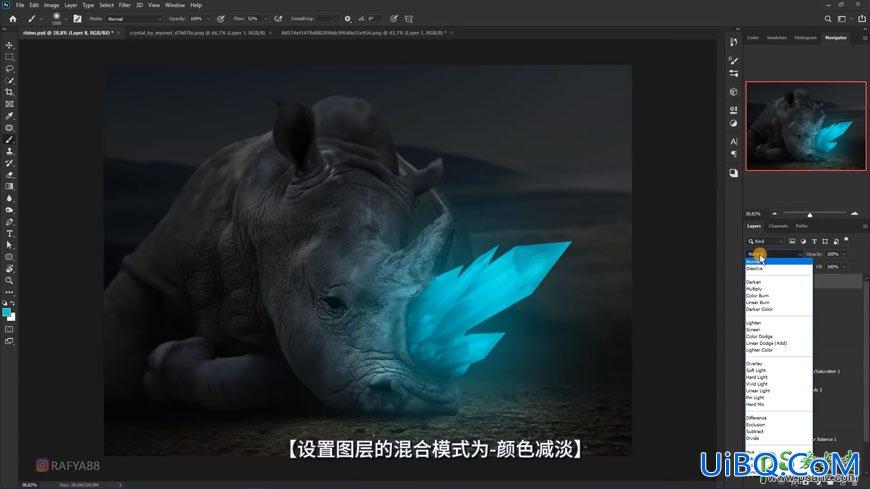Select the Horizontal Type tool
This screenshot has width=870, height=489.
tap(9, 234)
